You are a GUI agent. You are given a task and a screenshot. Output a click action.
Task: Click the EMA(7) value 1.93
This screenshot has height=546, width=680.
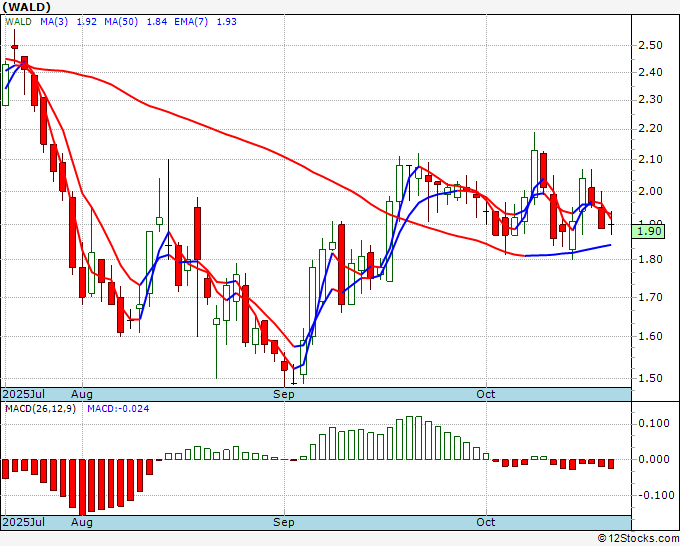226,22
